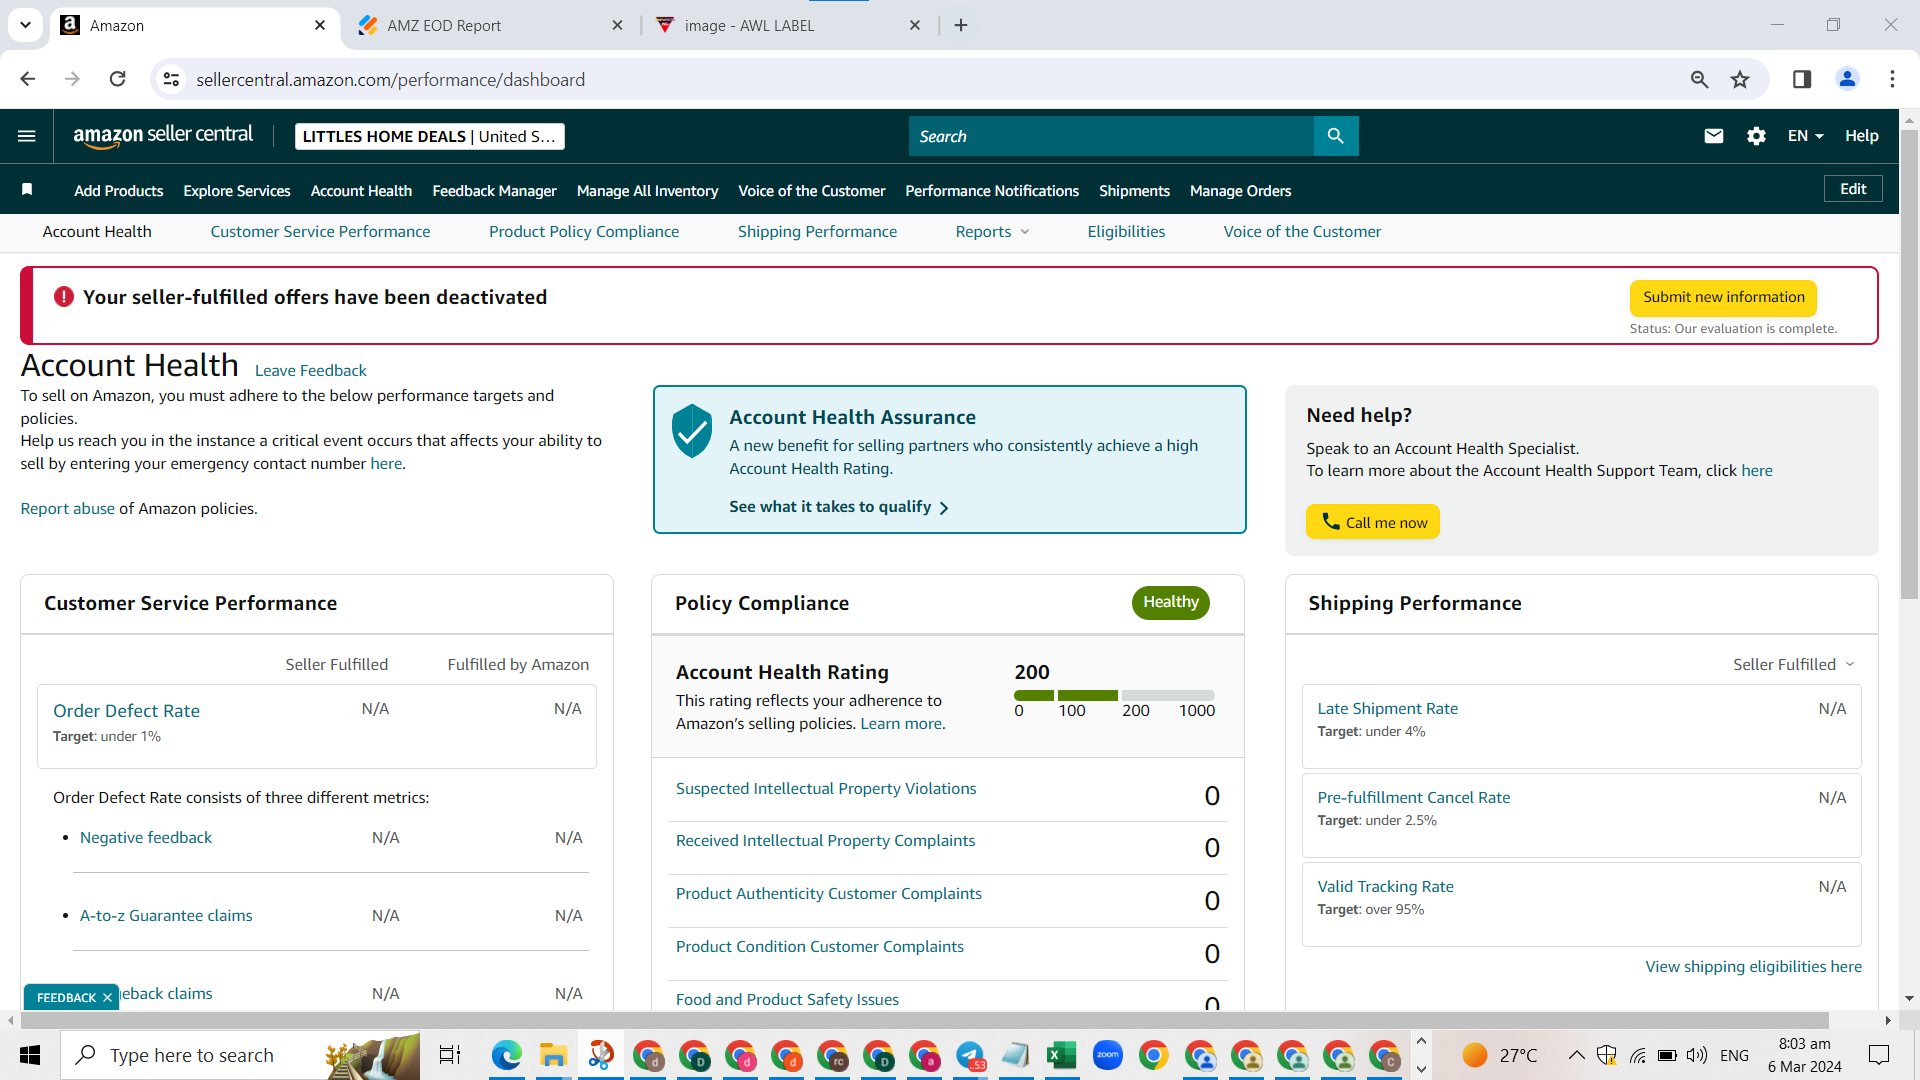Viewport: 1920px width, 1080px height.
Task: Show hidden system tray icons chevron
Action: pos(1576,1055)
